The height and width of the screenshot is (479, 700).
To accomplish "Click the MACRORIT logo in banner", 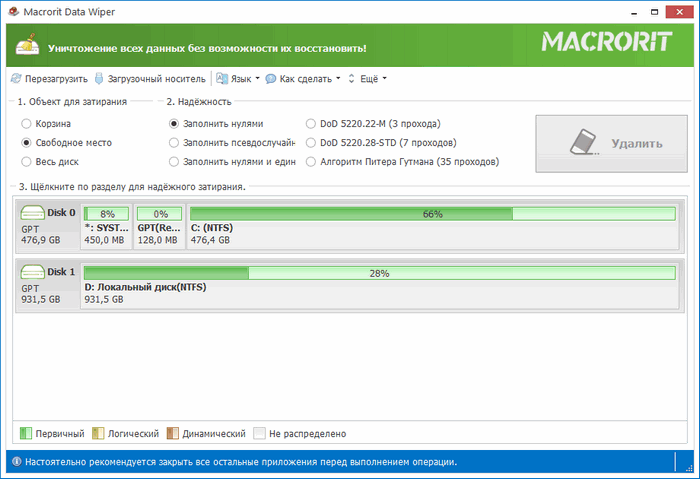I will [x=607, y=42].
